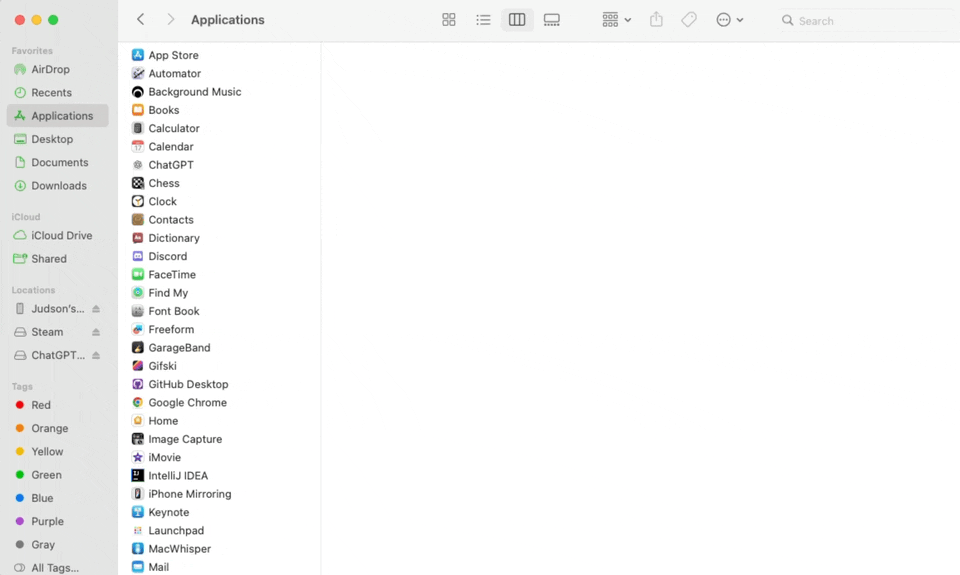The height and width of the screenshot is (575, 960).
Task: Select the App Store icon
Action: 138,55
